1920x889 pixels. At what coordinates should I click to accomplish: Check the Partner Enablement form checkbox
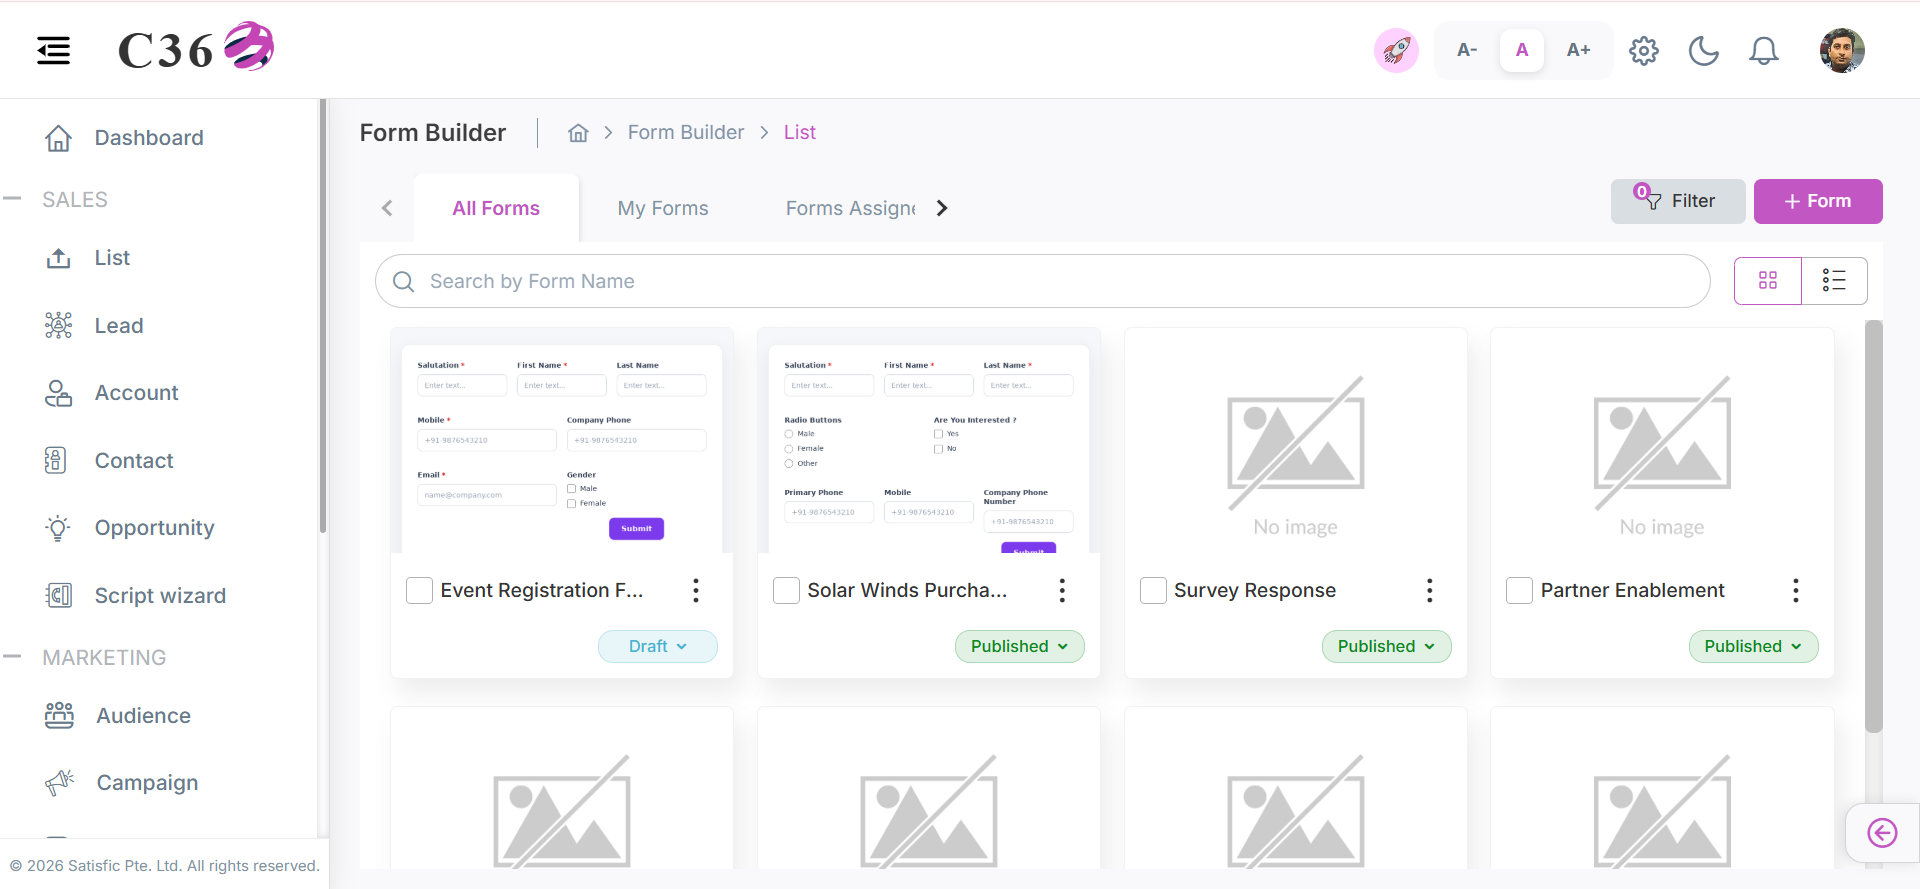[1520, 590]
